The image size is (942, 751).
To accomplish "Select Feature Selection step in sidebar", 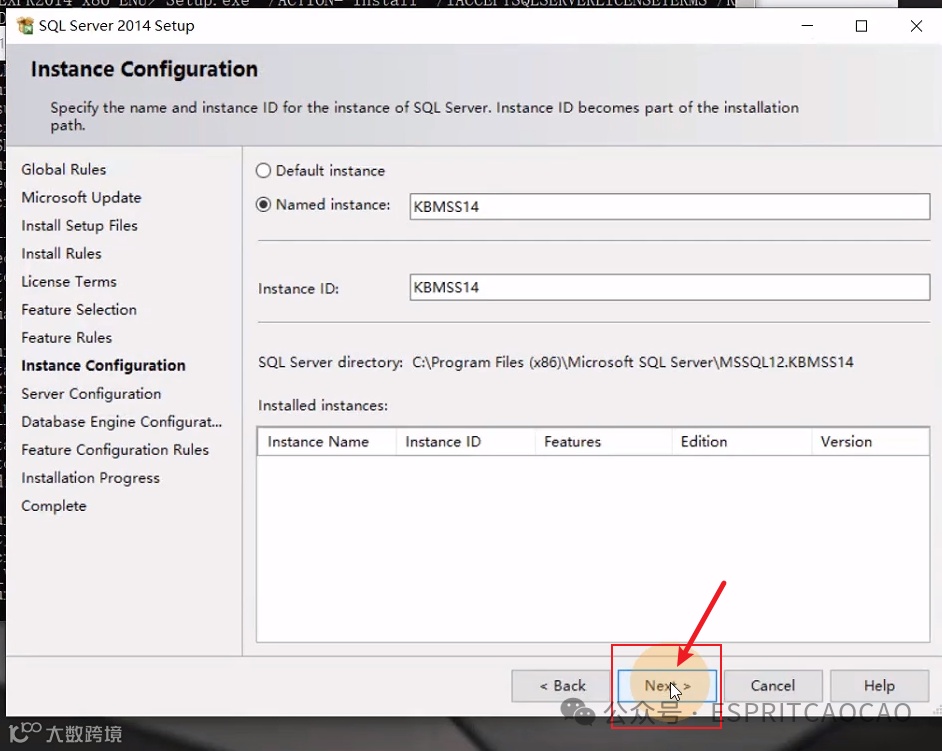I will click(x=79, y=309).
